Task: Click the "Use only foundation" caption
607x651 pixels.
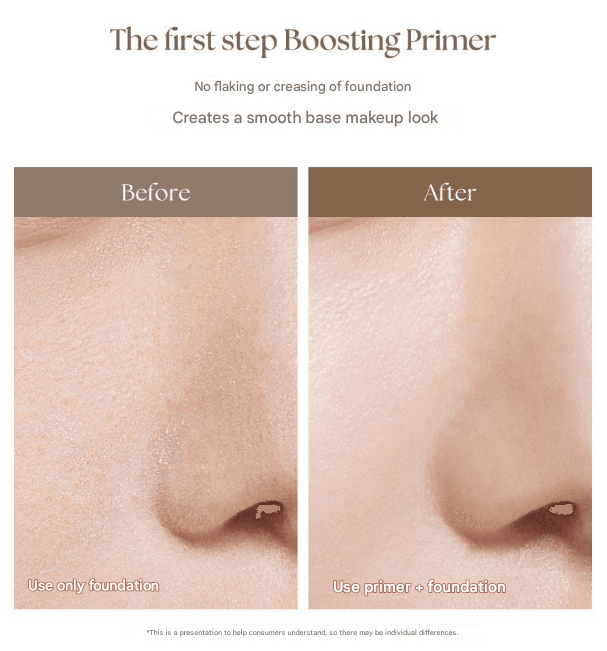Action: tap(93, 585)
